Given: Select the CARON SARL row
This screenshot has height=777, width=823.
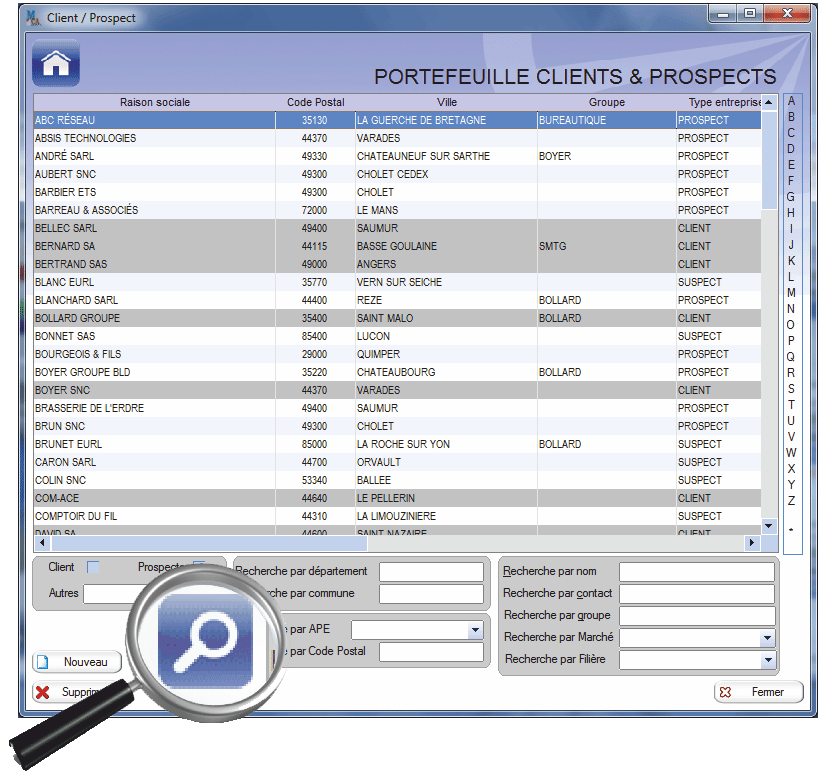Looking at the screenshot, I should pos(397,462).
